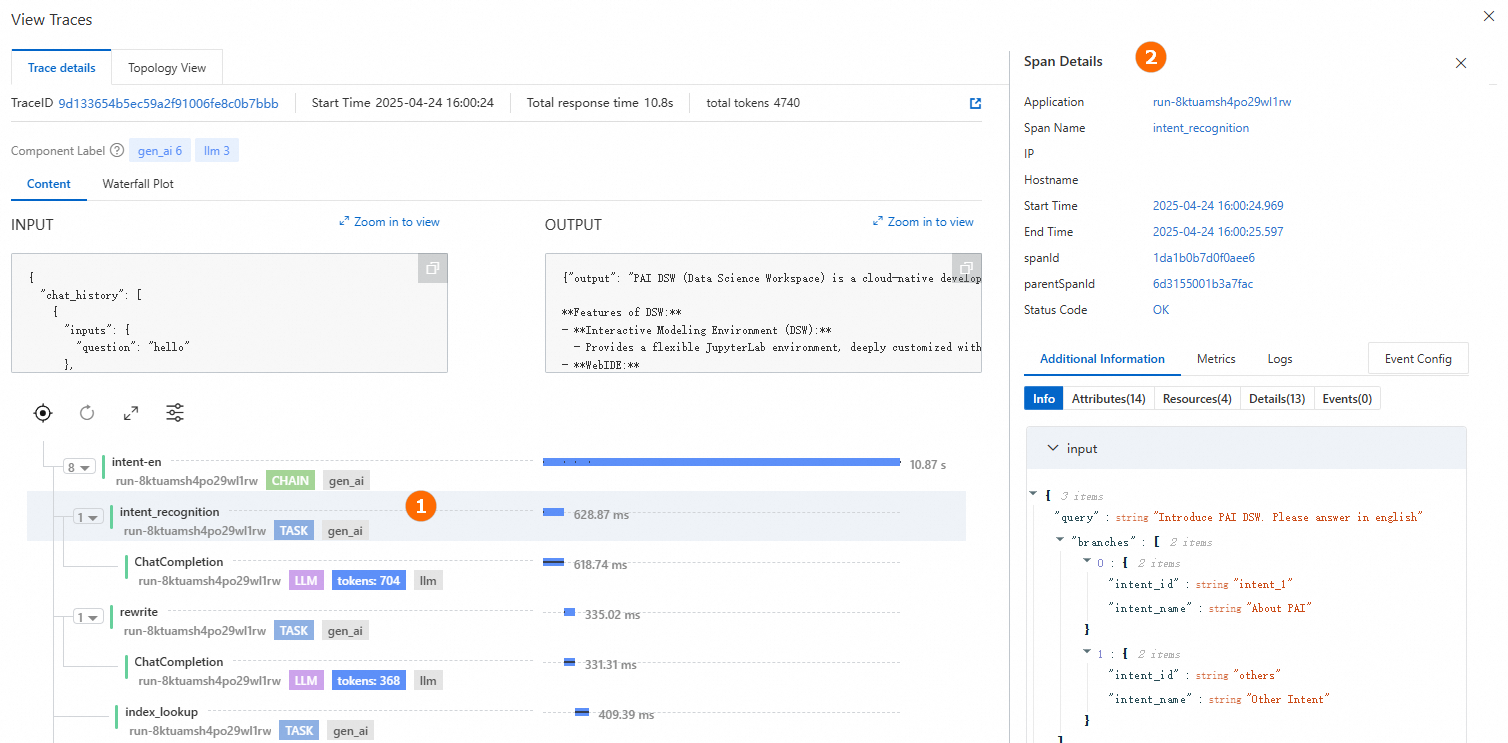The width and height of the screenshot is (1508, 743).
Task: Click the CHAIN tag on intent-en
Action: pos(290,480)
